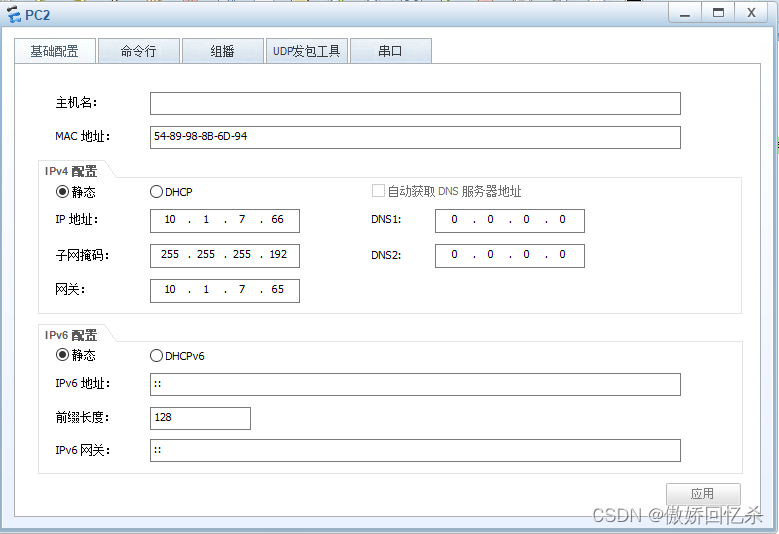Minimize the PC2 window
Image resolution: width=779 pixels, height=534 pixels.
coord(685,13)
